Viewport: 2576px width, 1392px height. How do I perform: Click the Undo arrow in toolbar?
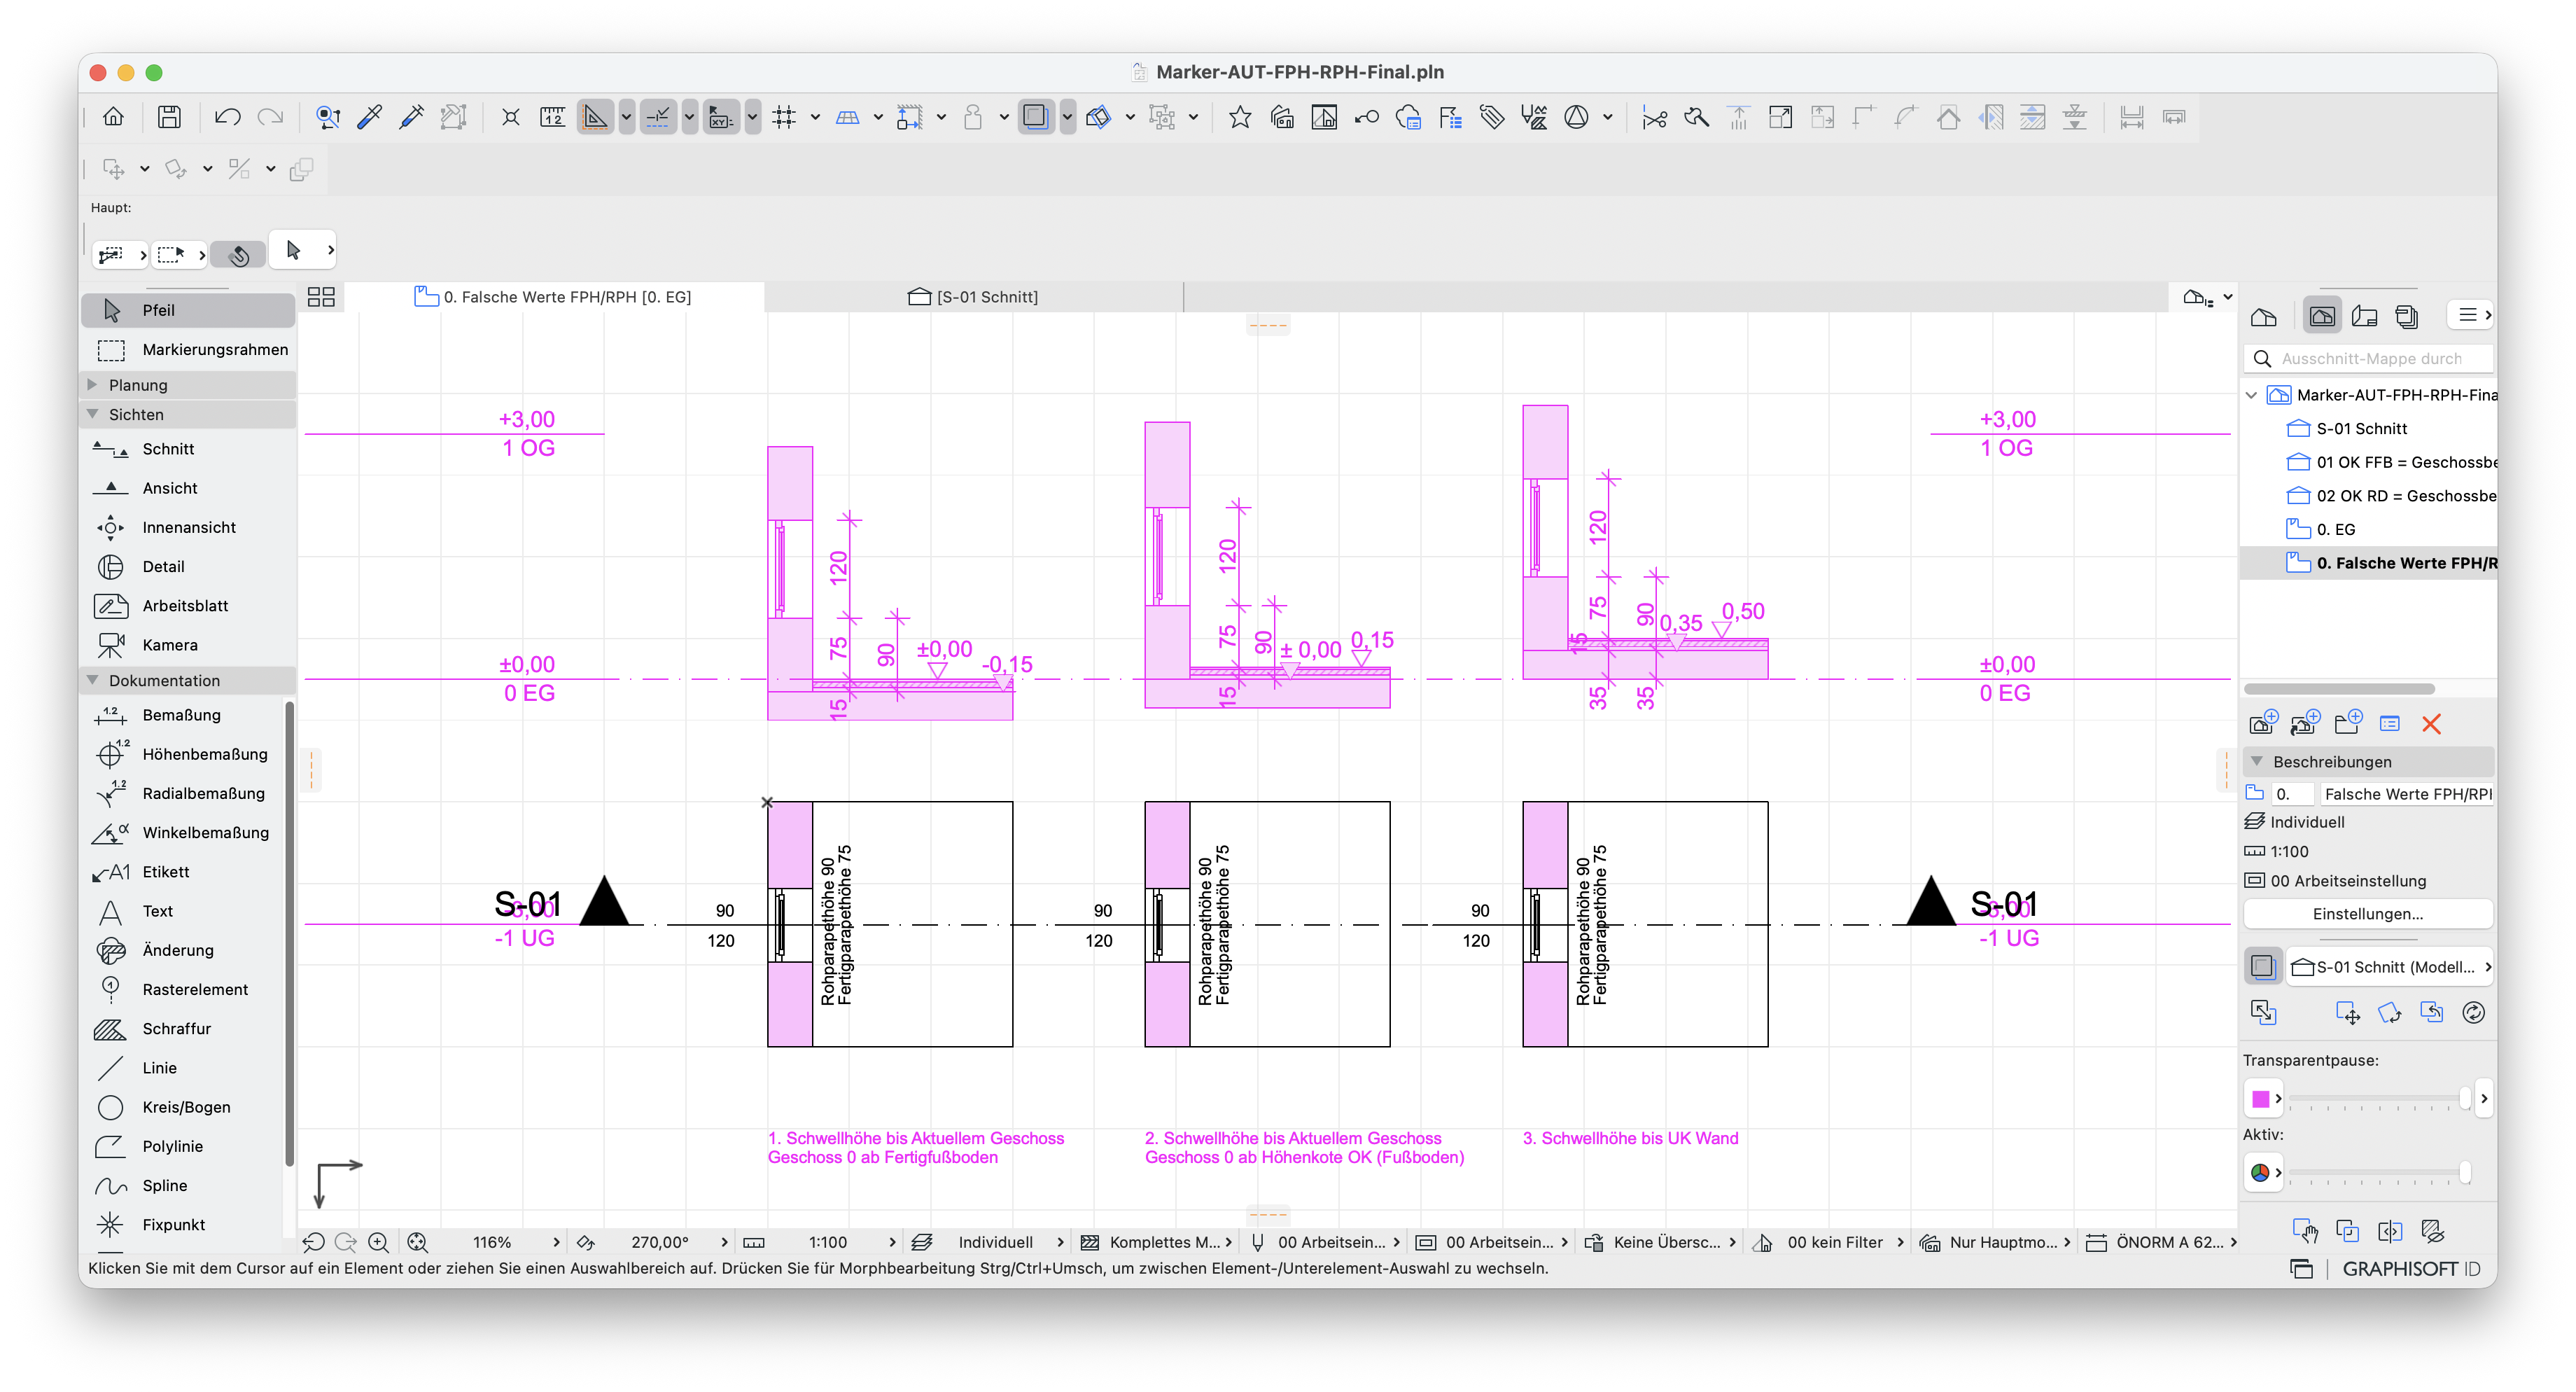[x=227, y=117]
